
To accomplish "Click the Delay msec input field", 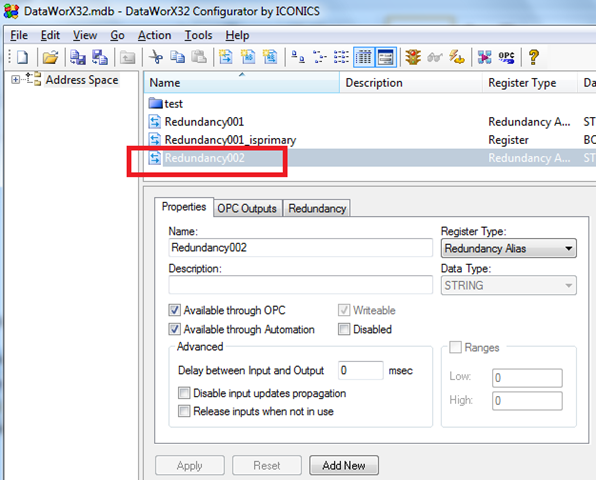I will [x=360, y=370].
